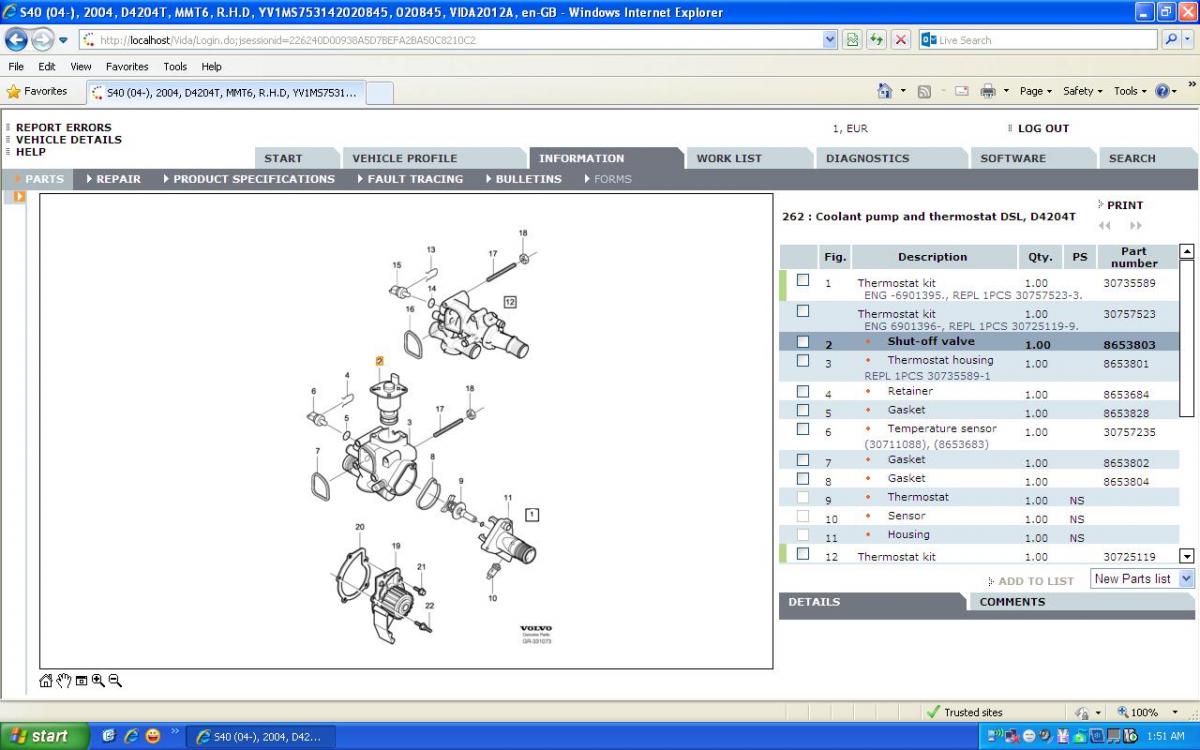The image size is (1200, 750).
Task: Expand the address bar history dropdown
Action: [x=830, y=40]
